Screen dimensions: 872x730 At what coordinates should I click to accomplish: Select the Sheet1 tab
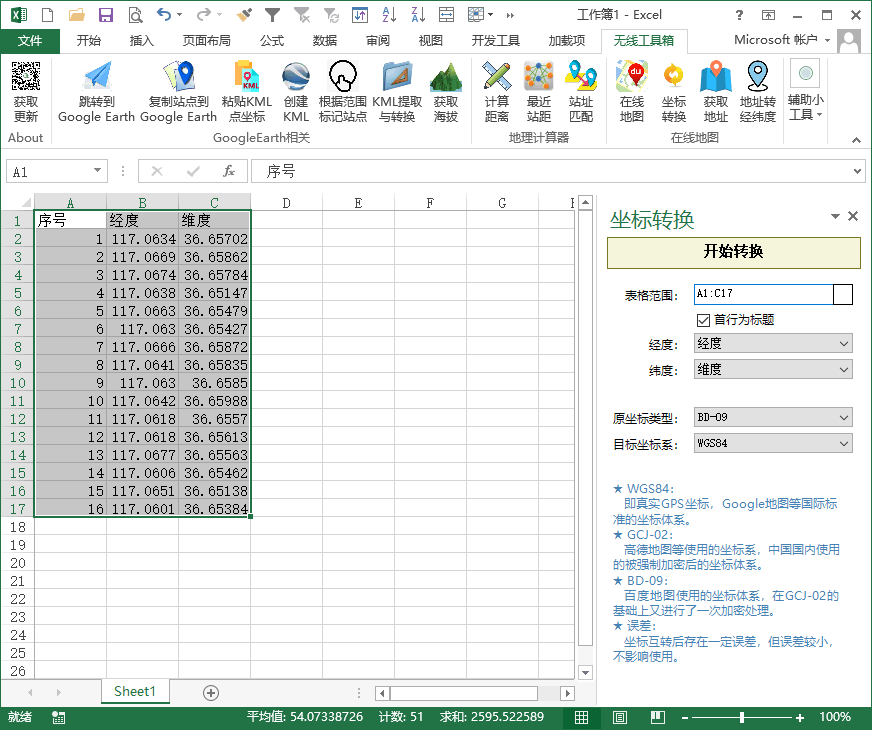pos(135,692)
